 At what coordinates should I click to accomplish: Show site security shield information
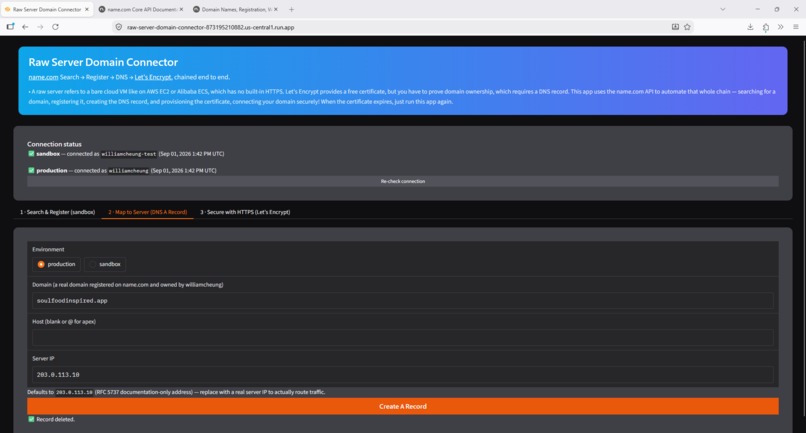tap(119, 27)
